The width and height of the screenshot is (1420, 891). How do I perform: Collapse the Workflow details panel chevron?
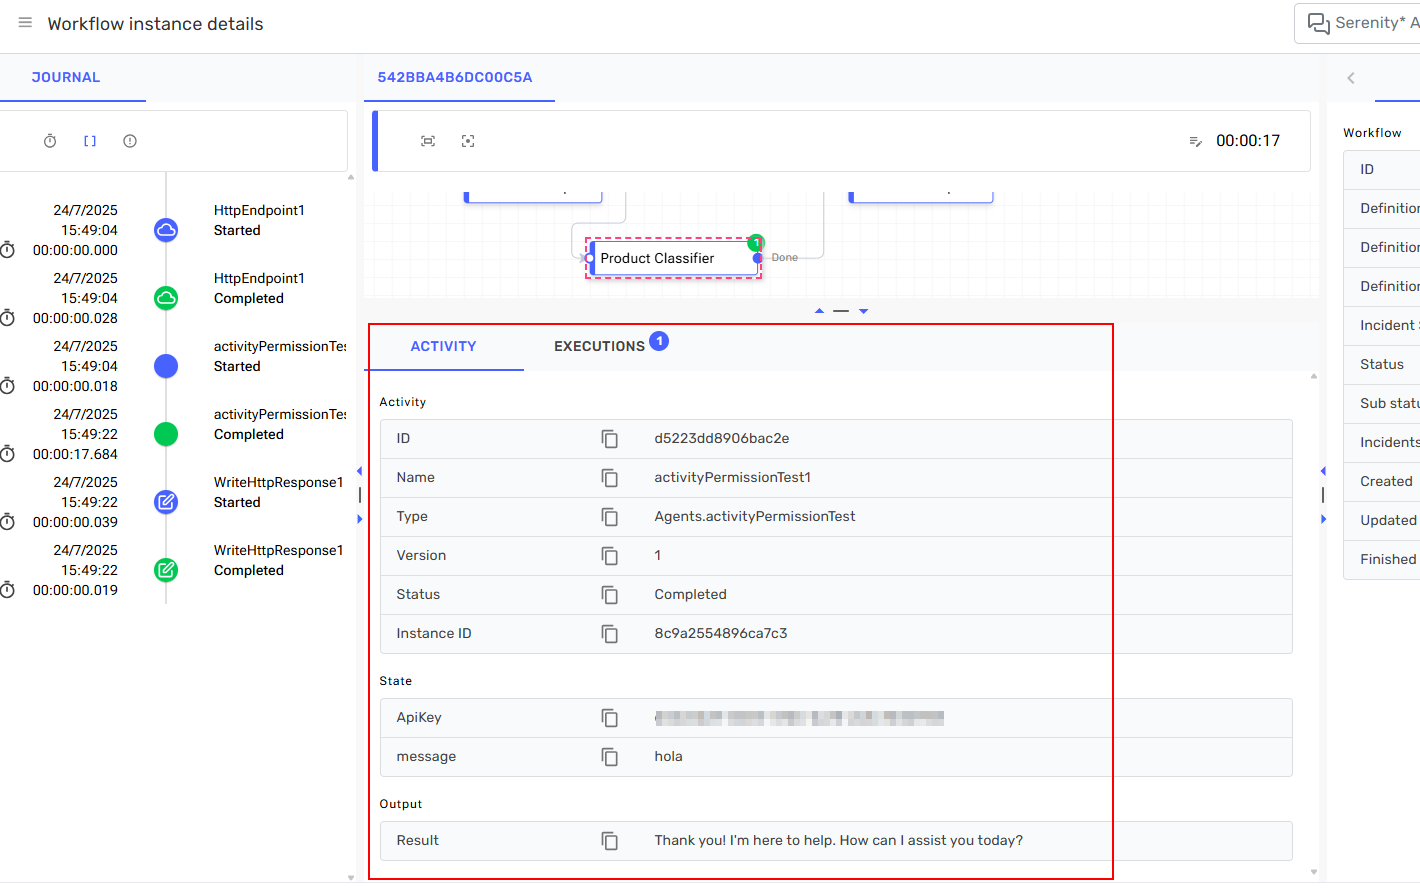[1351, 77]
